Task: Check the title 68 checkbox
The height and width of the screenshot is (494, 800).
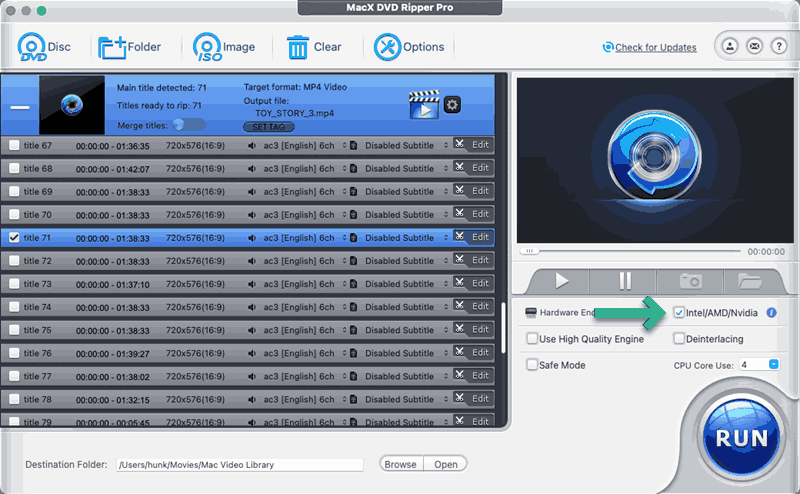Action: [14, 168]
